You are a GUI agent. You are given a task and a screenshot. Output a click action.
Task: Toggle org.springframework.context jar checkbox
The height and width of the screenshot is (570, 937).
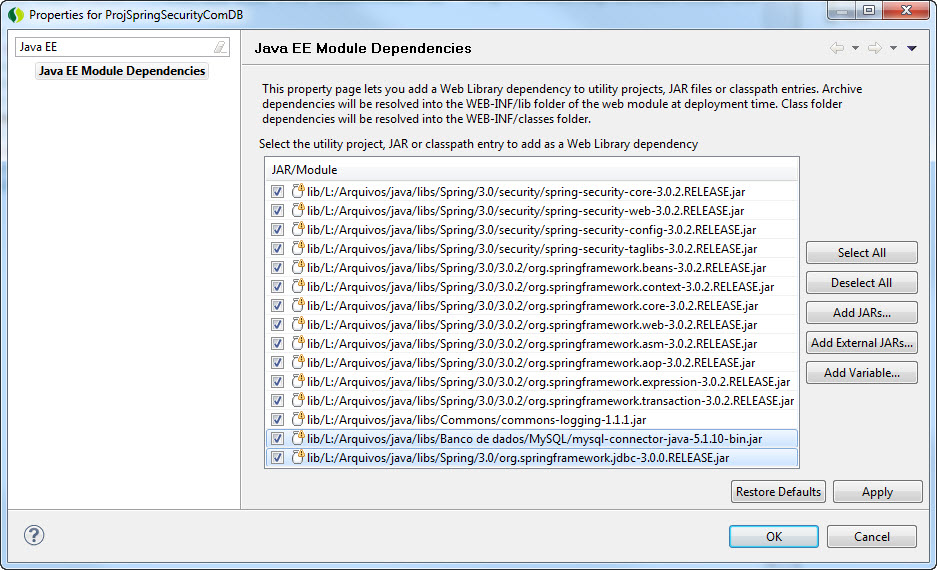tap(277, 287)
